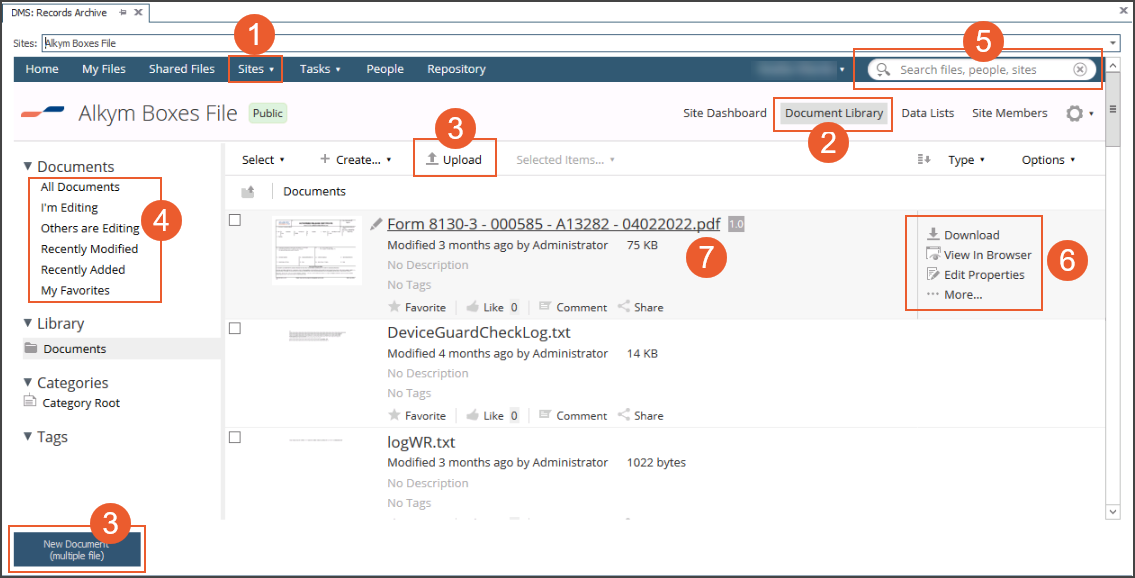Like the DeviceGuardCheckLog.txt file
The image size is (1135, 578).
[485, 416]
